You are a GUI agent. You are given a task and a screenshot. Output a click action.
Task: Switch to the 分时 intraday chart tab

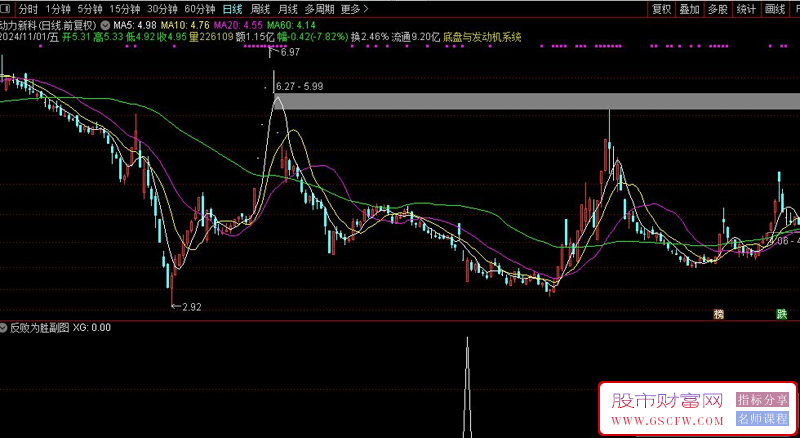29,9
